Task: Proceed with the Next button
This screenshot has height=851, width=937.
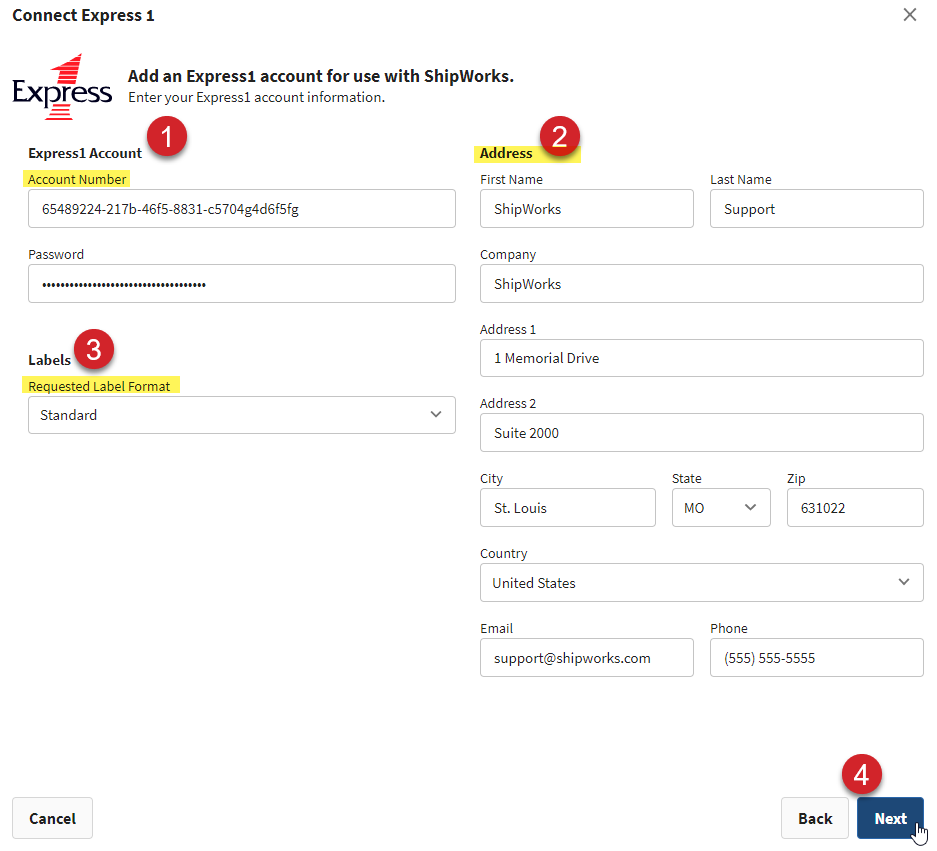Action: 890,818
